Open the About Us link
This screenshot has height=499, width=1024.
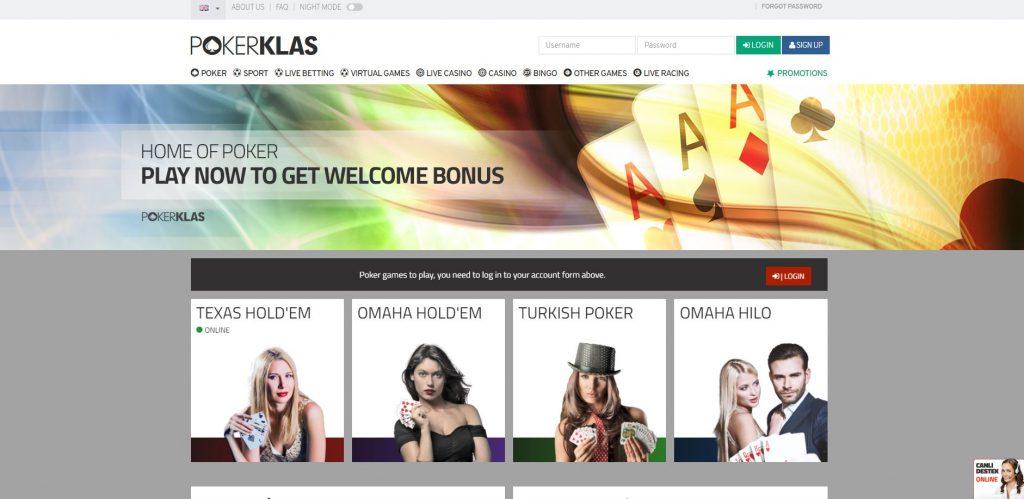(x=248, y=7)
